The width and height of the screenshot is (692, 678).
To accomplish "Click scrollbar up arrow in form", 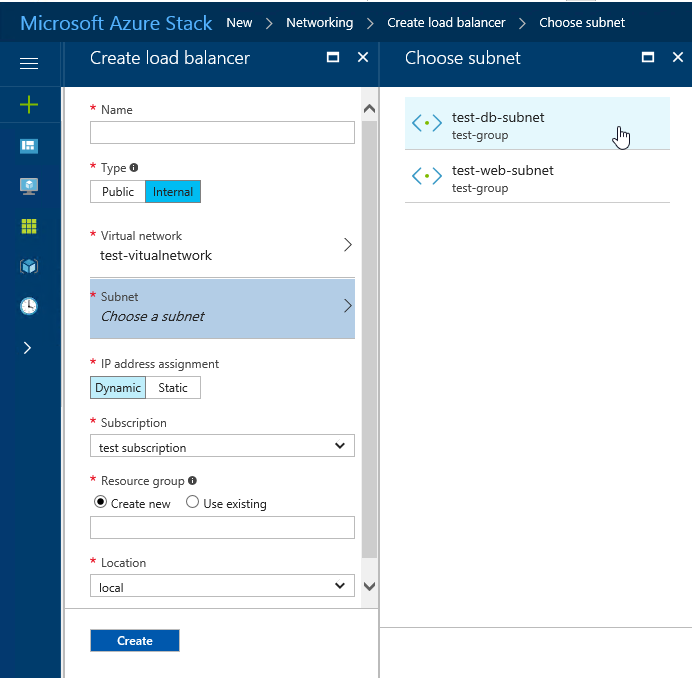I will pyautogui.click(x=369, y=109).
